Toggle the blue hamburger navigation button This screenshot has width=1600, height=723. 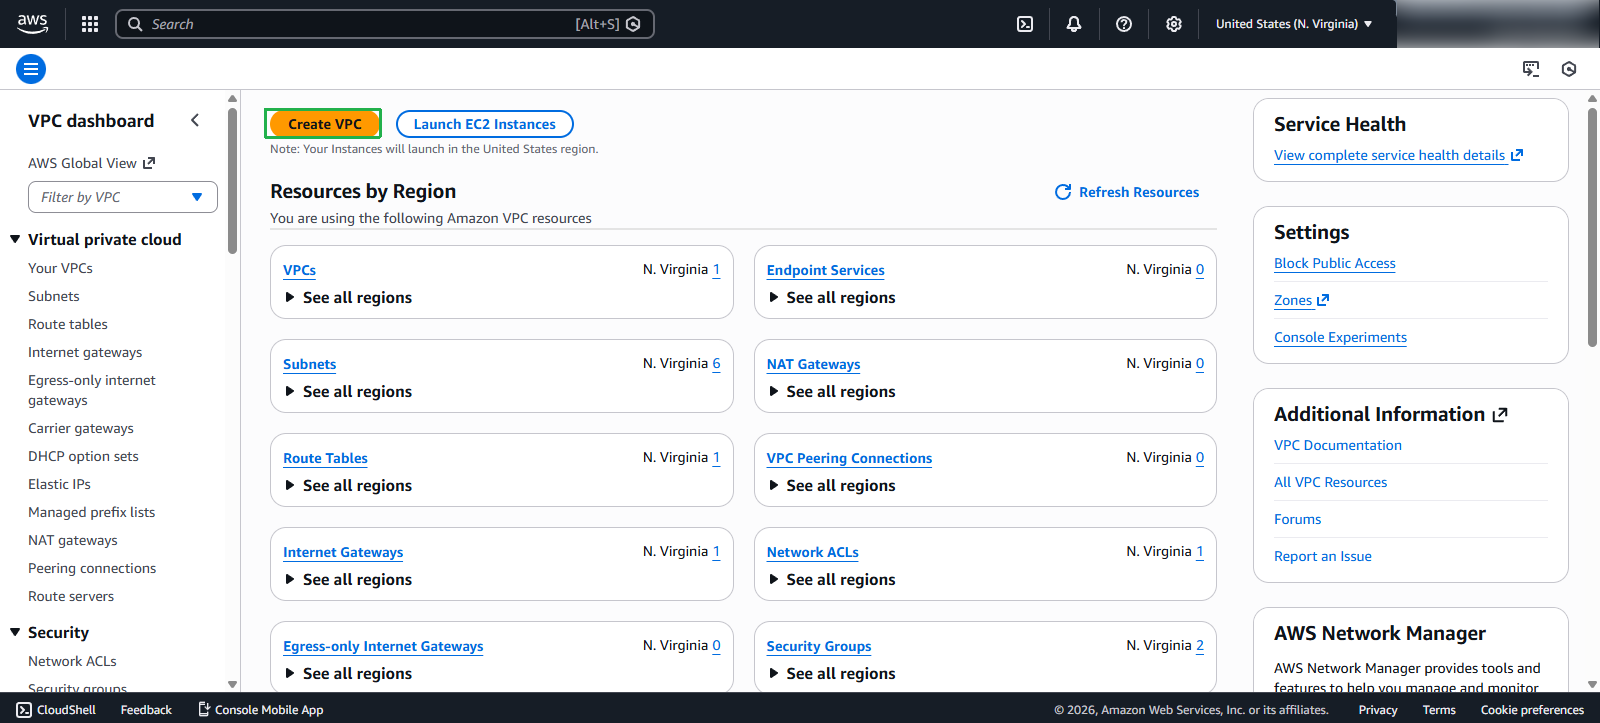(x=31, y=69)
